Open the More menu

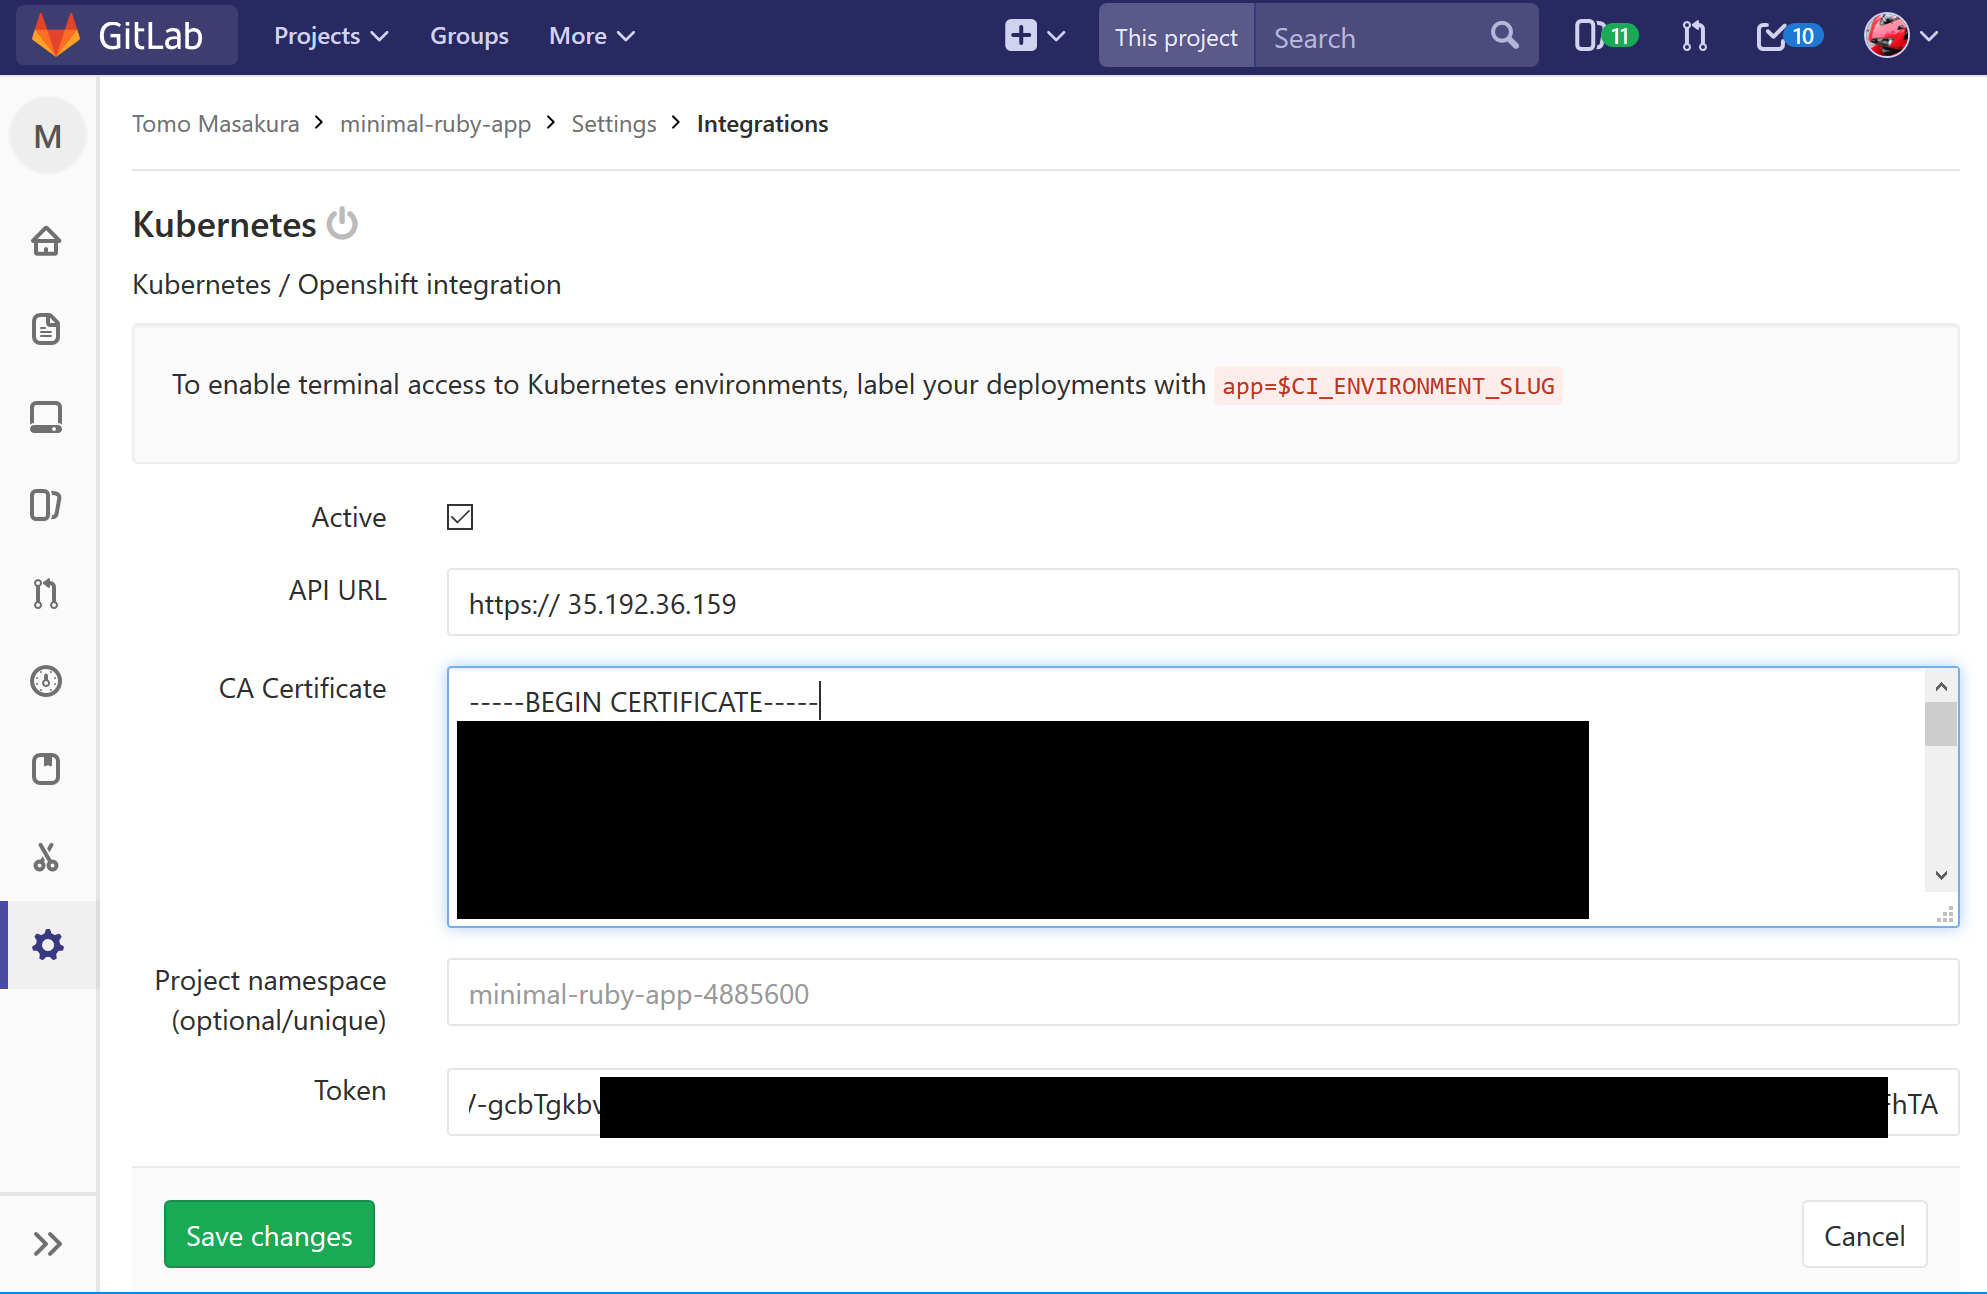tap(590, 35)
